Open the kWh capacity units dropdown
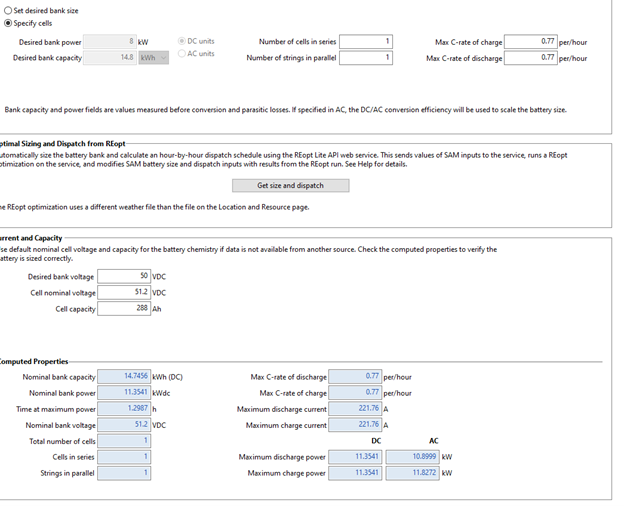 click(154, 58)
